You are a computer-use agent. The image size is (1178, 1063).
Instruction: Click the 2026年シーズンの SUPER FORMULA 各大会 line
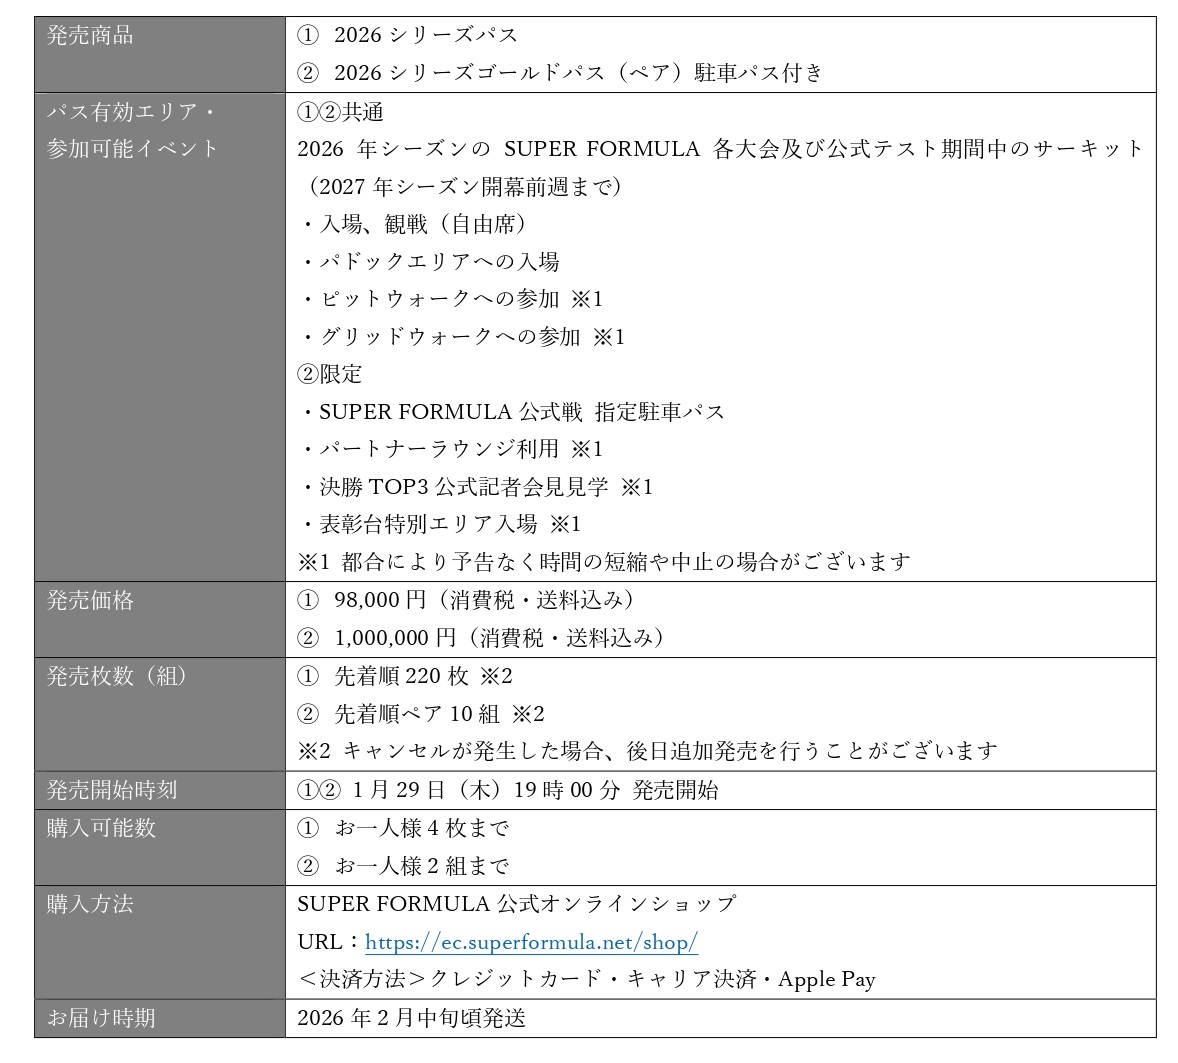720,149
